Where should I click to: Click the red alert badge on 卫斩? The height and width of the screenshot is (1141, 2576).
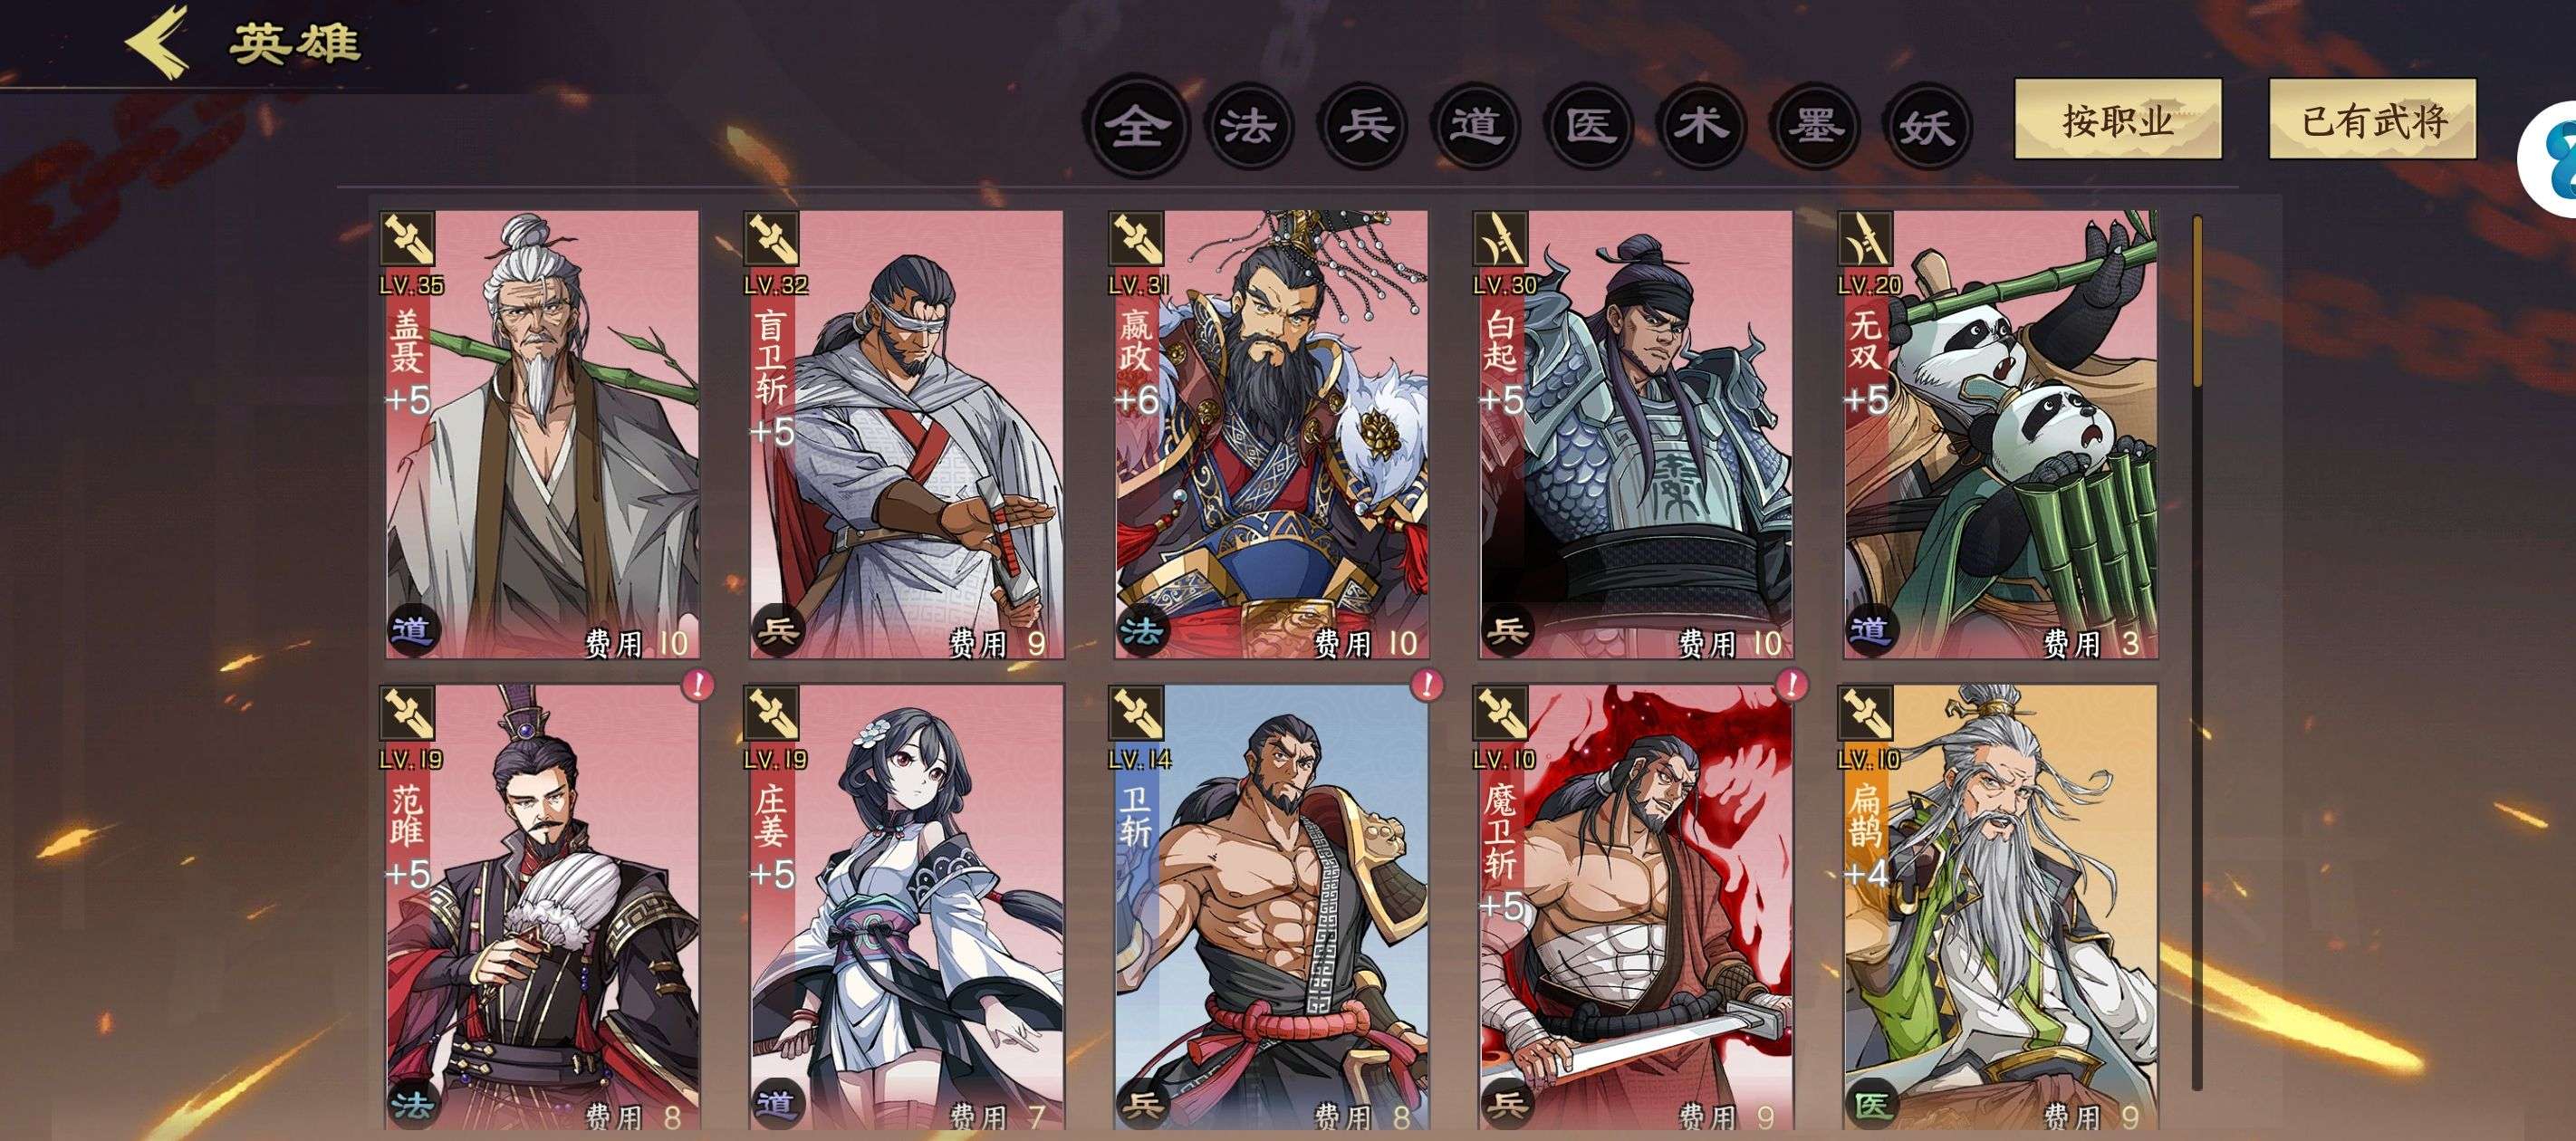(x=1427, y=685)
